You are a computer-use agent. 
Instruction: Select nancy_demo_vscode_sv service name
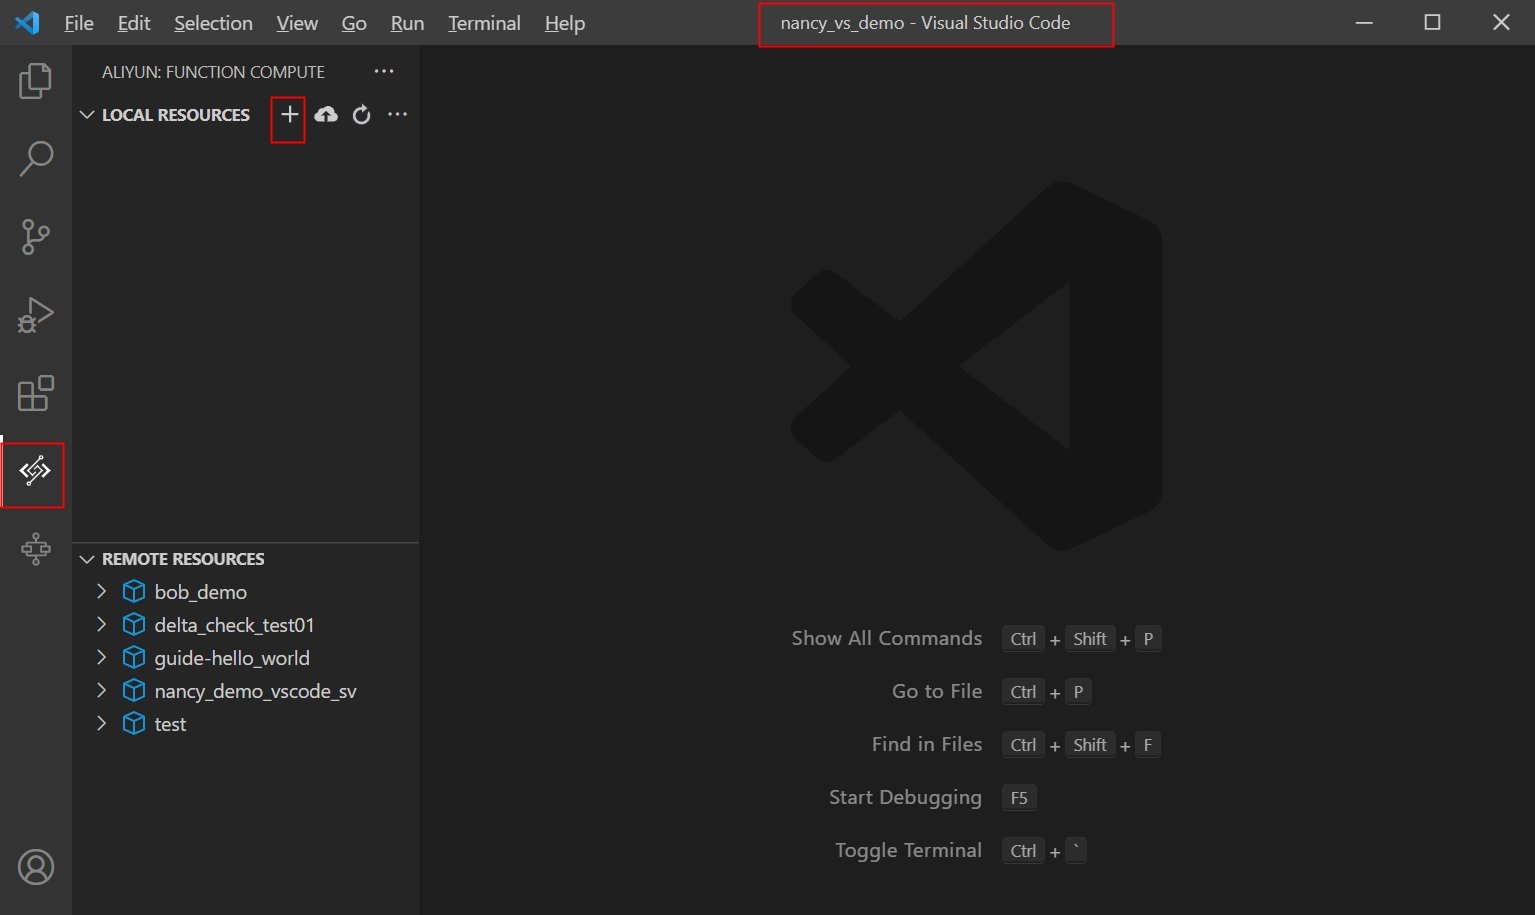[x=255, y=691]
